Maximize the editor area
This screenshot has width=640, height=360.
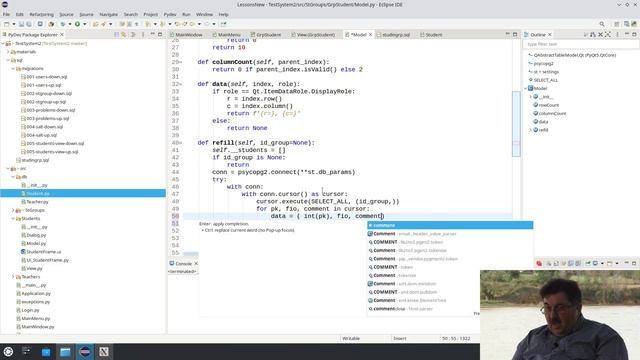[515, 34]
